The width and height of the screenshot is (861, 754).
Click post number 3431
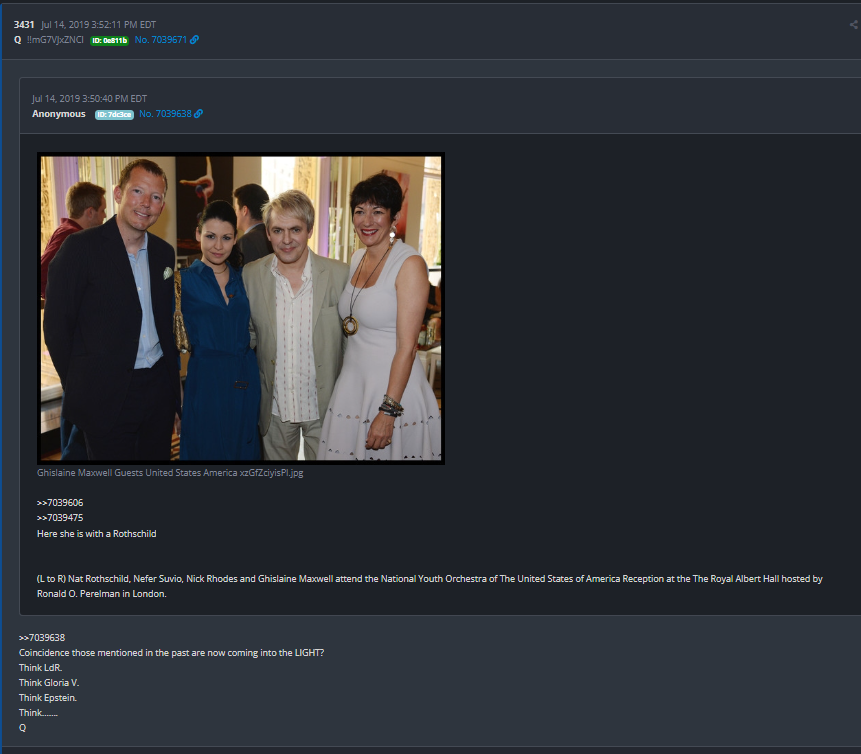pos(24,25)
